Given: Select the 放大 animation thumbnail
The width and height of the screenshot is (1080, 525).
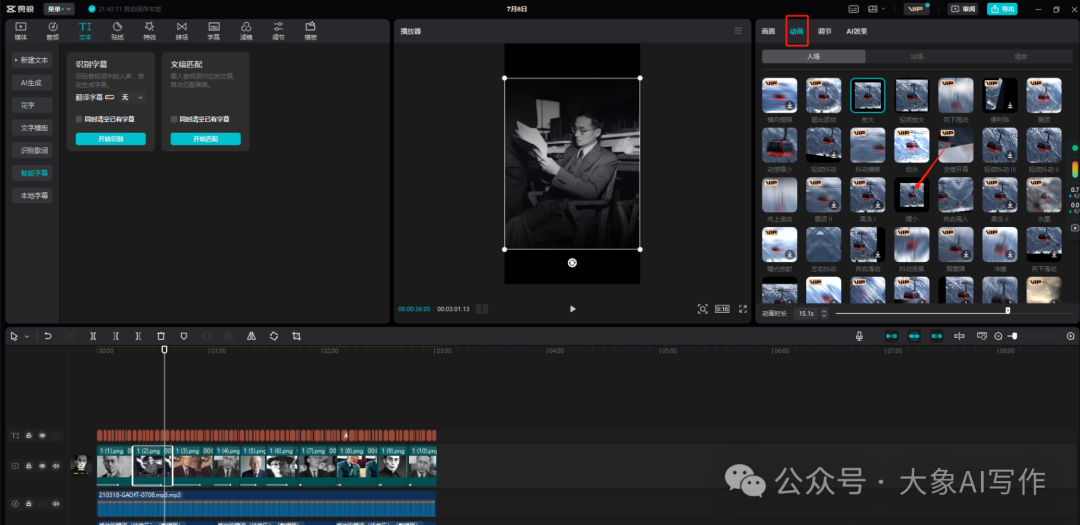Looking at the screenshot, I should pos(867,95).
